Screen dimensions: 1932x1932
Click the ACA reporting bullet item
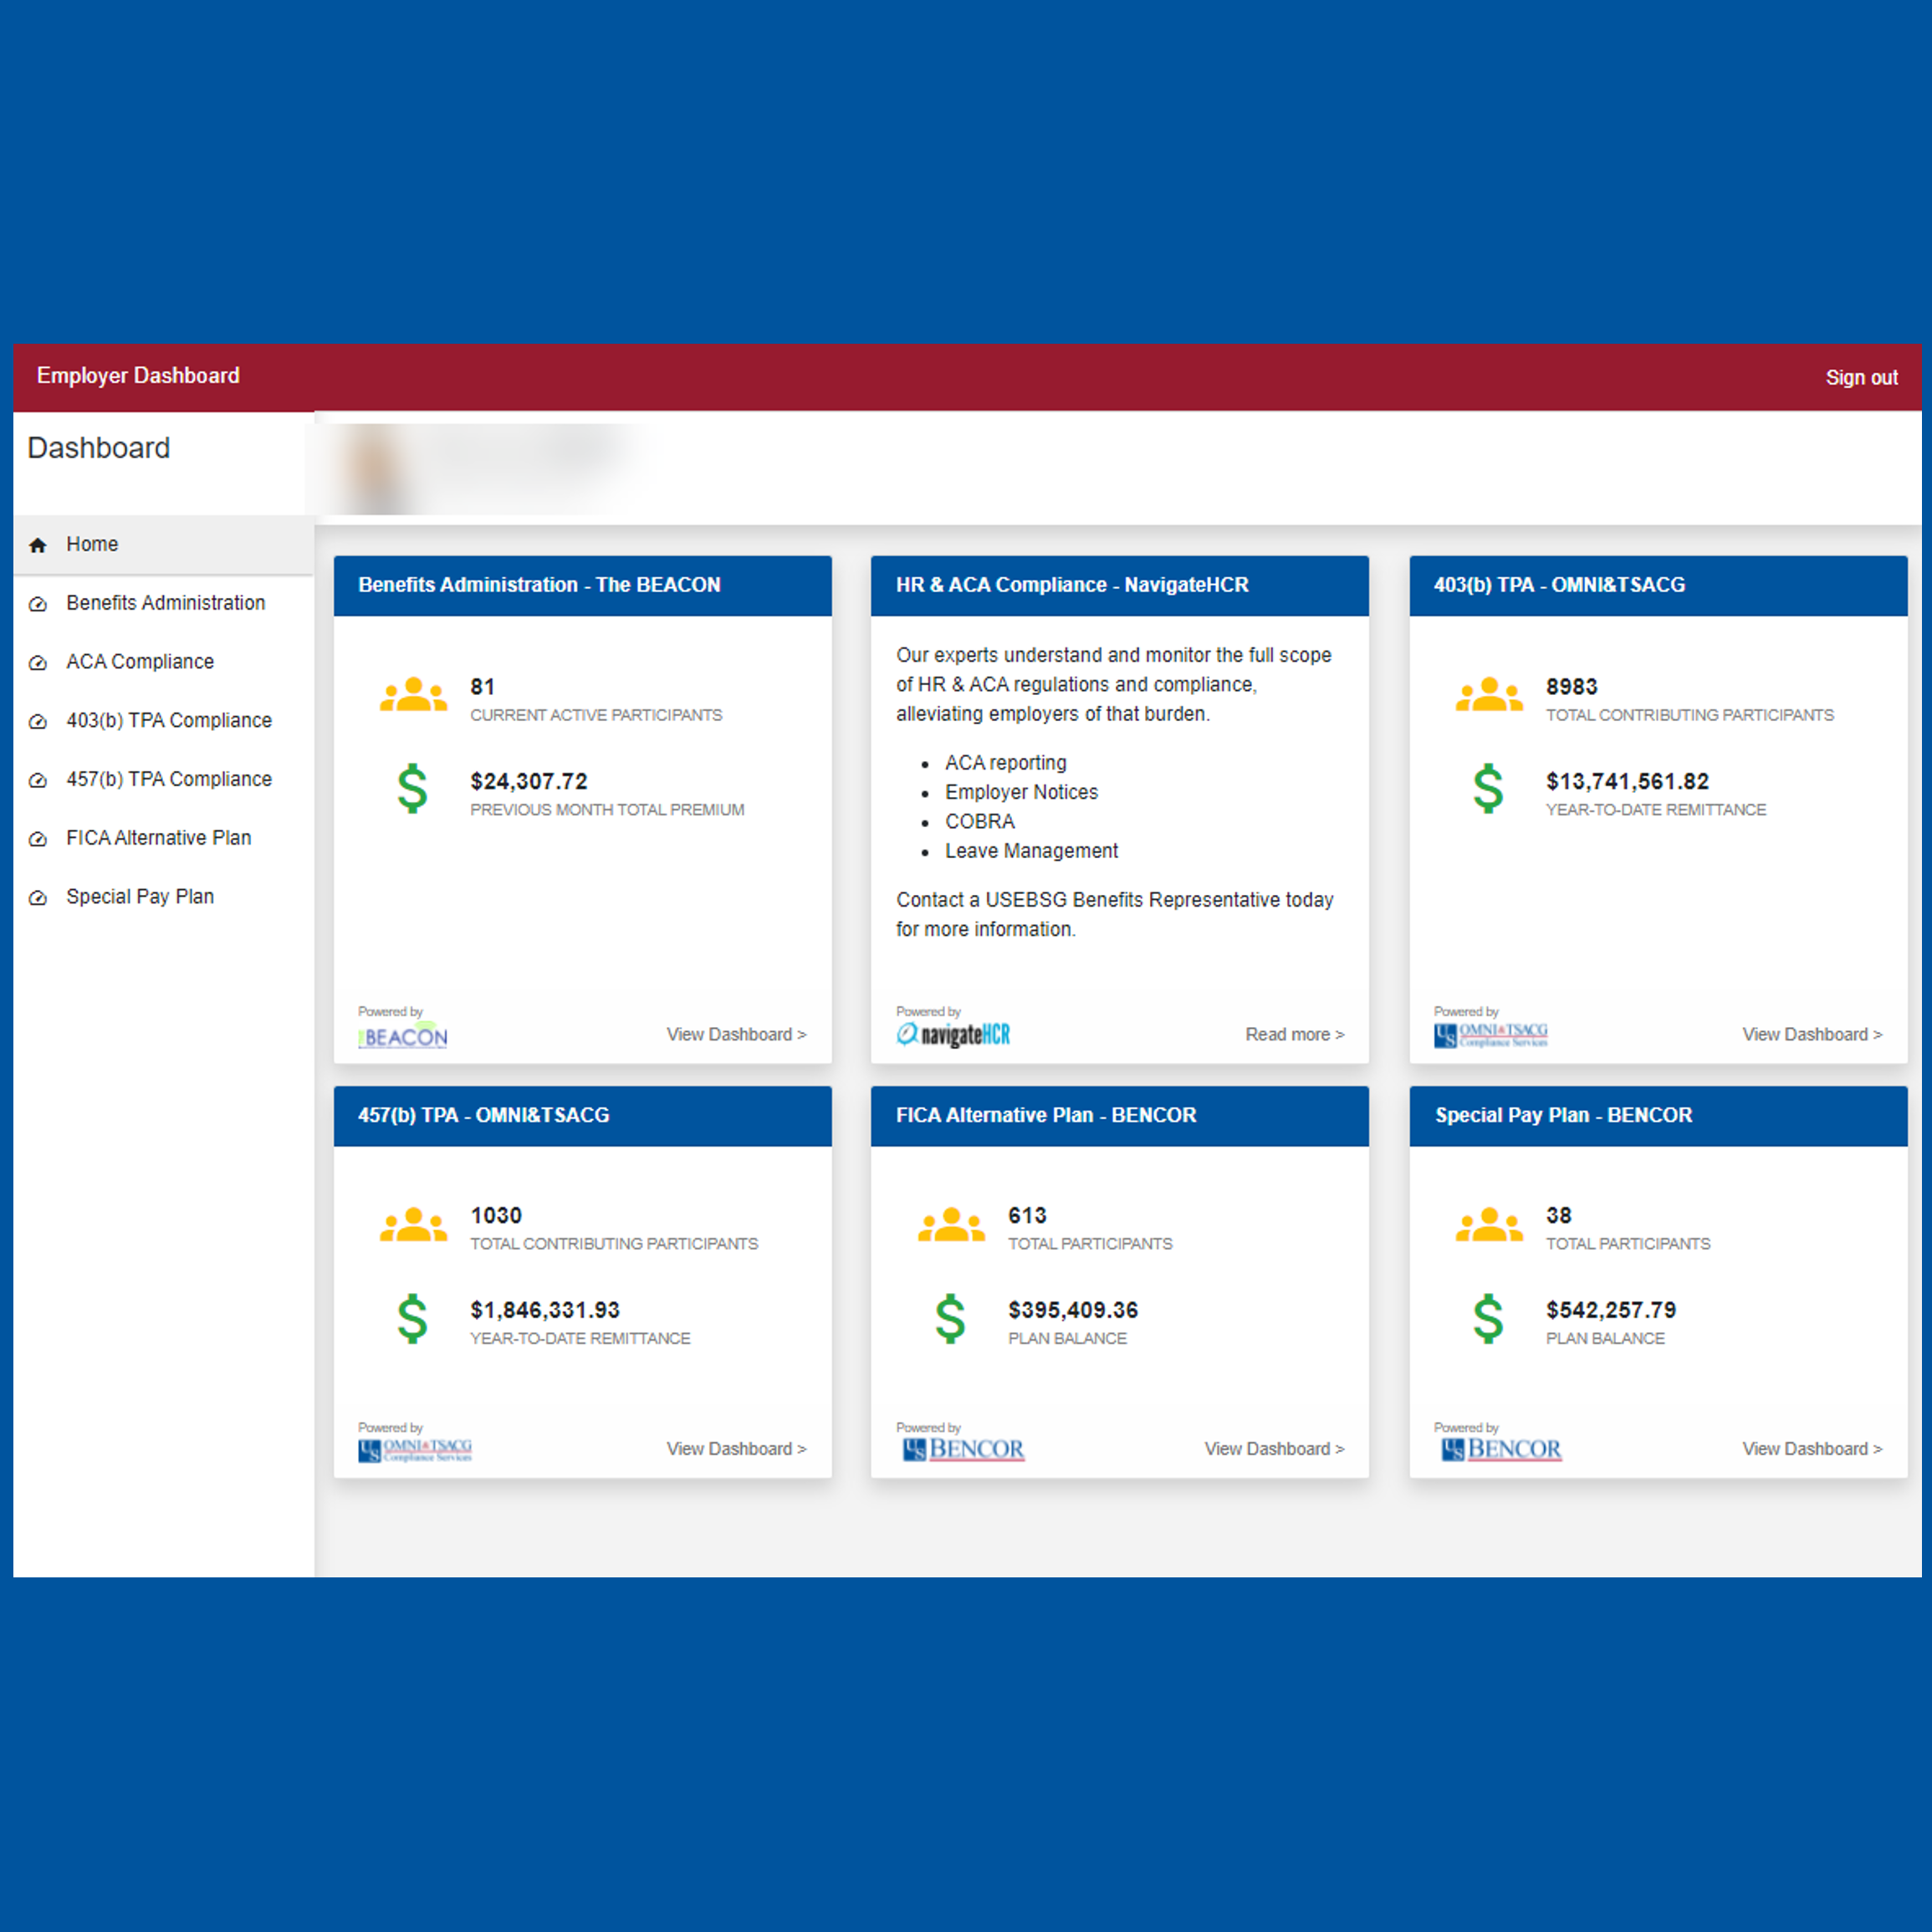1005,763
